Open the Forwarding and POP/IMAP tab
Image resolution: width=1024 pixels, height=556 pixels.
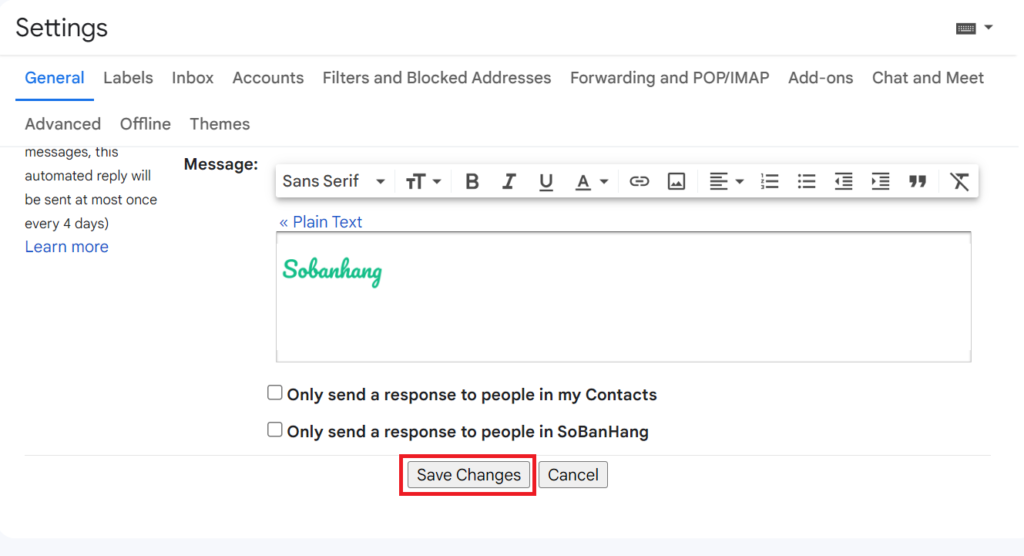pyautogui.click(x=669, y=78)
